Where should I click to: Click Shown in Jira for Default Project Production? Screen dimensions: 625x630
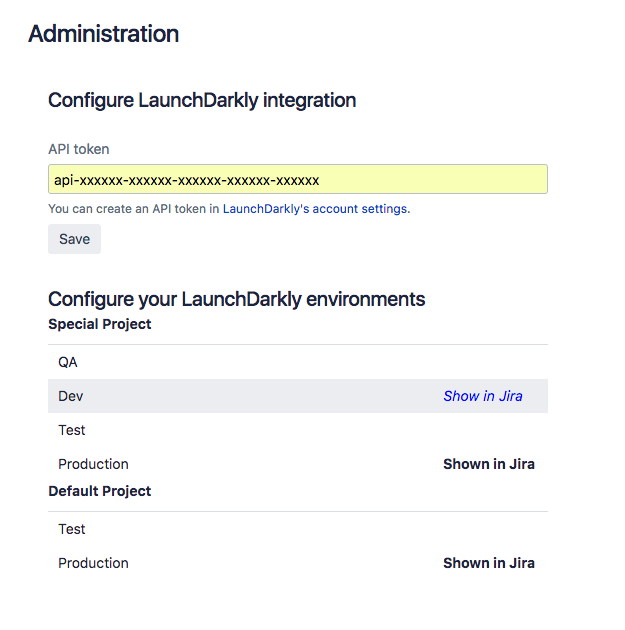pos(489,563)
